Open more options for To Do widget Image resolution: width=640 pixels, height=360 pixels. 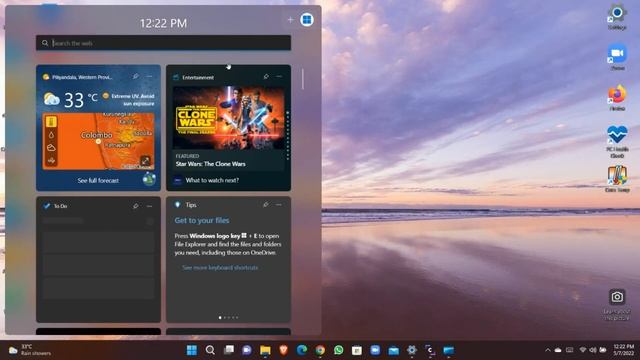coord(149,206)
